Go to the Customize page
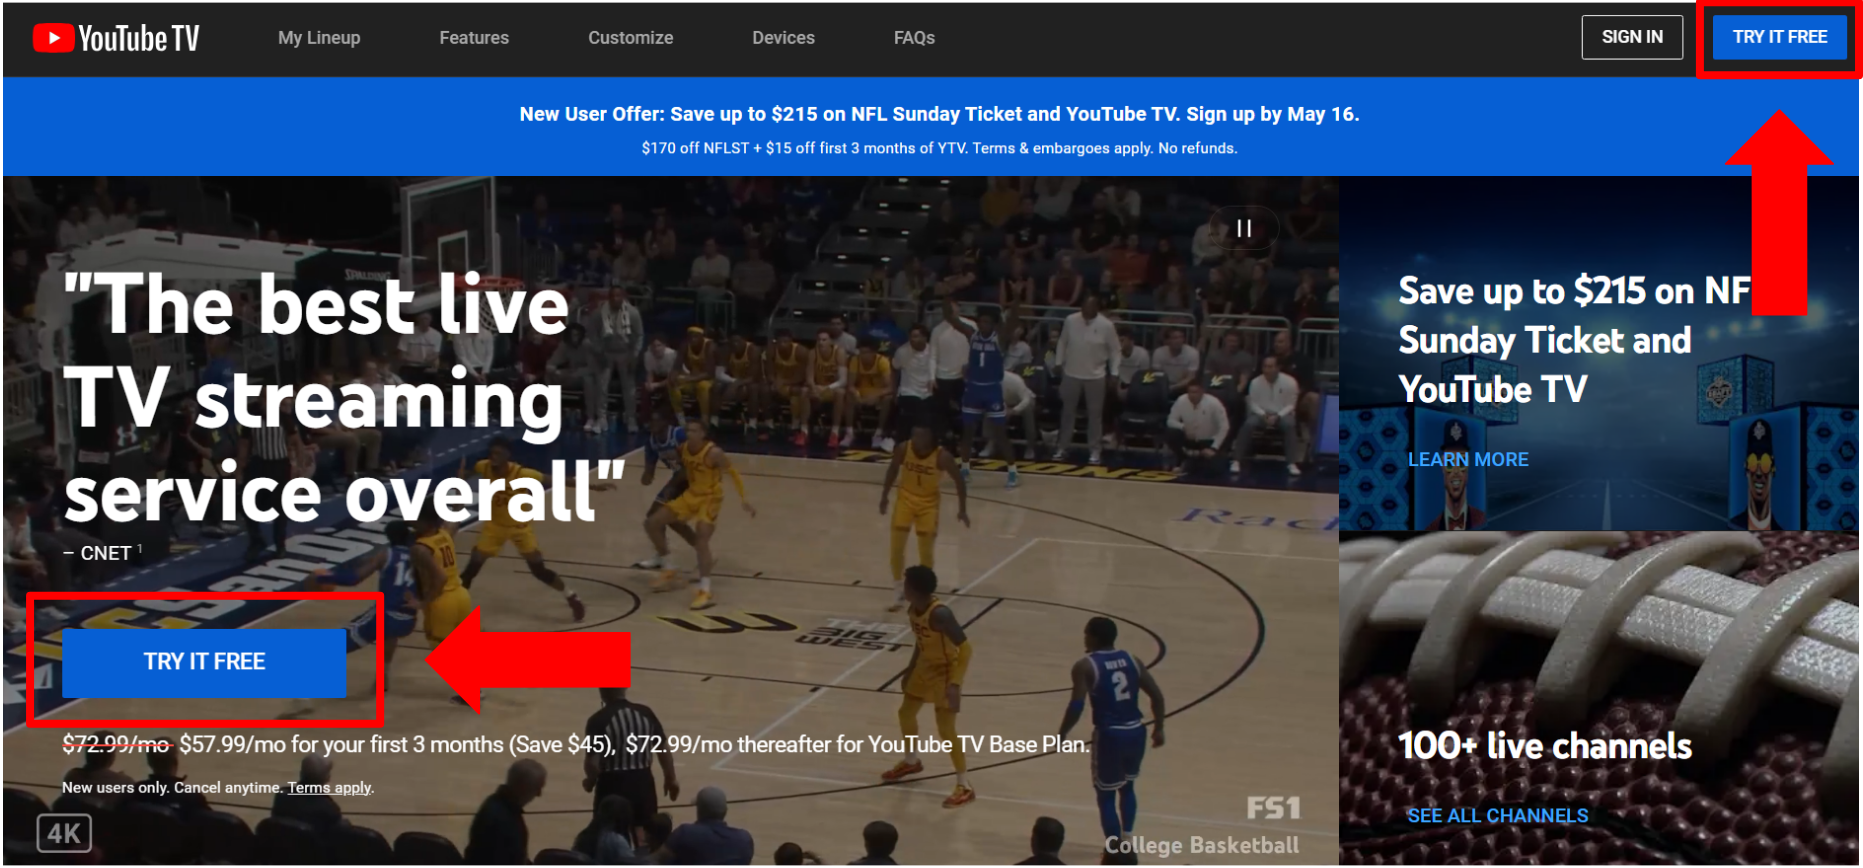The width and height of the screenshot is (1863, 868). point(630,38)
